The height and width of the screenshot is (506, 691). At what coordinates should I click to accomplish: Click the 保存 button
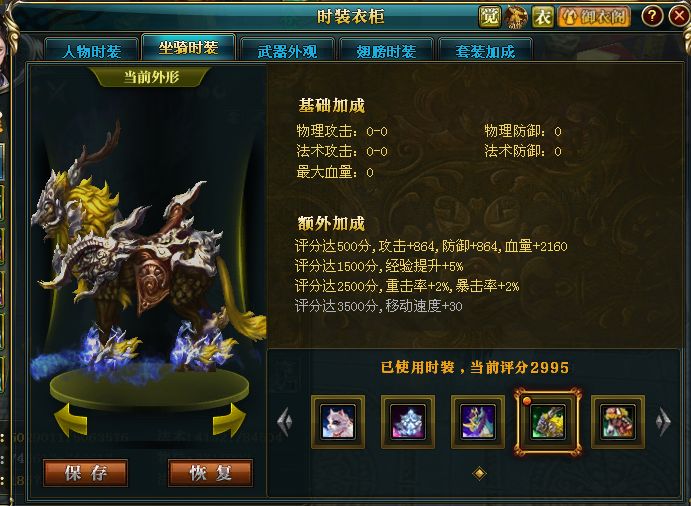click(x=85, y=473)
